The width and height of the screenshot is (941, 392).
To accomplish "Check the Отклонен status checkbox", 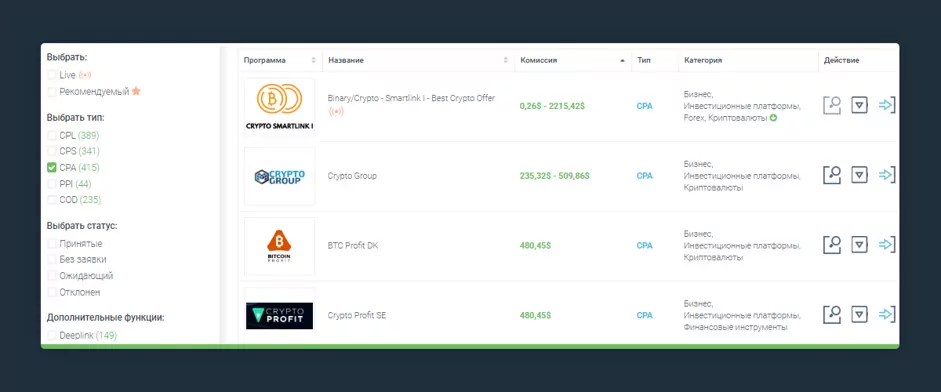I will point(52,292).
